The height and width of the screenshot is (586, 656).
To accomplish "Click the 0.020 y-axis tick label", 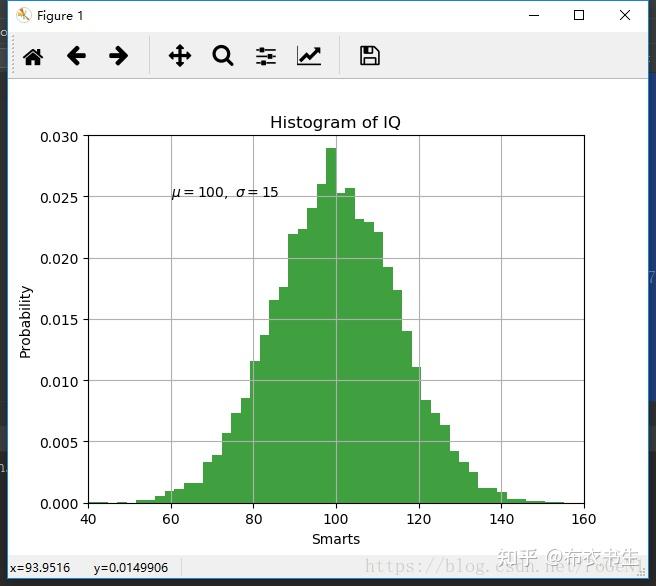I will click(x=59, y=259).
